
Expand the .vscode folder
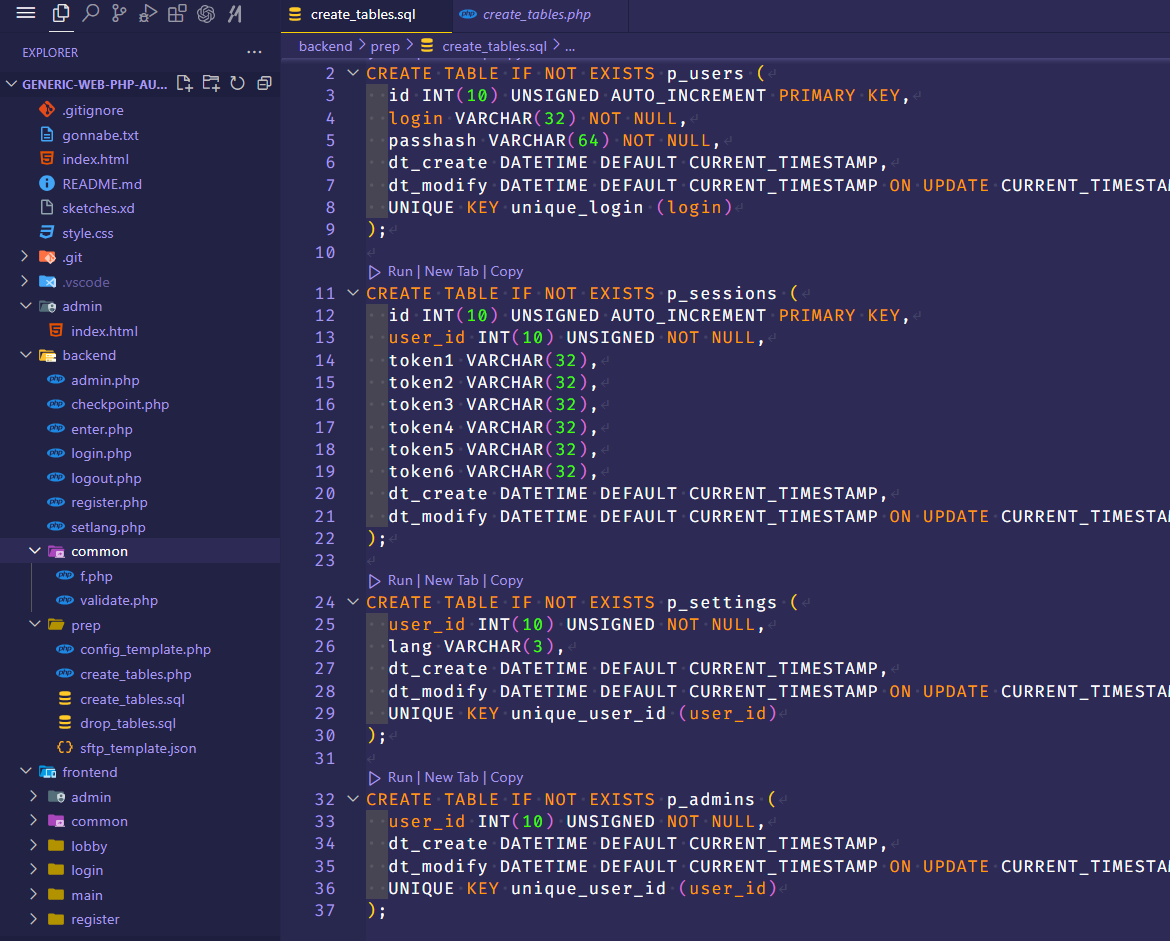(25, 281)
